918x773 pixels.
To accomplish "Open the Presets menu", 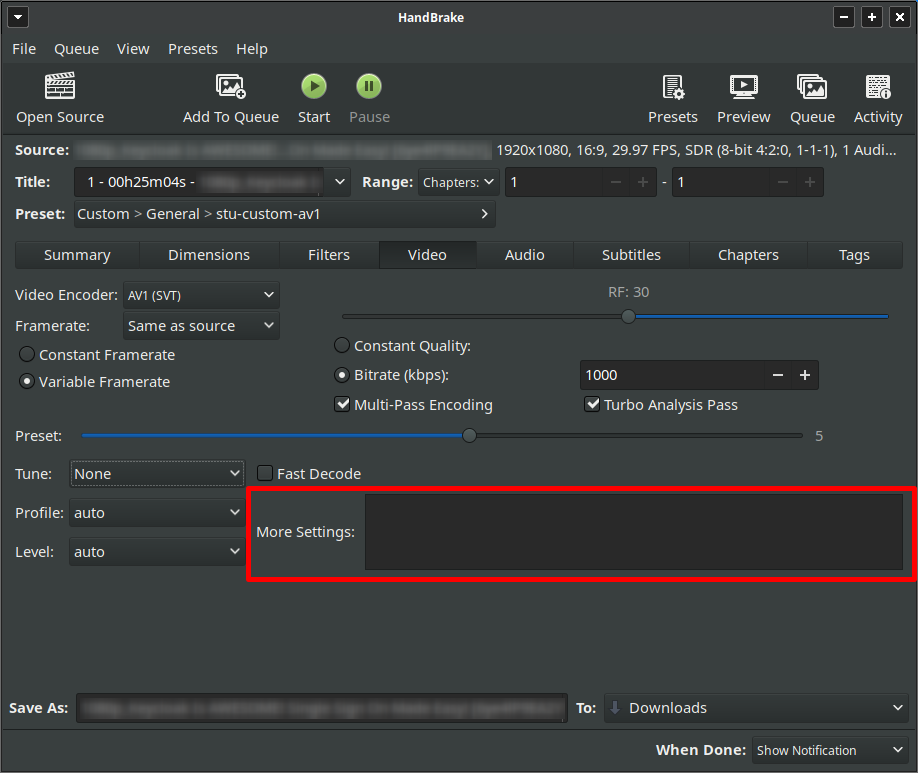I will click(192, 48).
